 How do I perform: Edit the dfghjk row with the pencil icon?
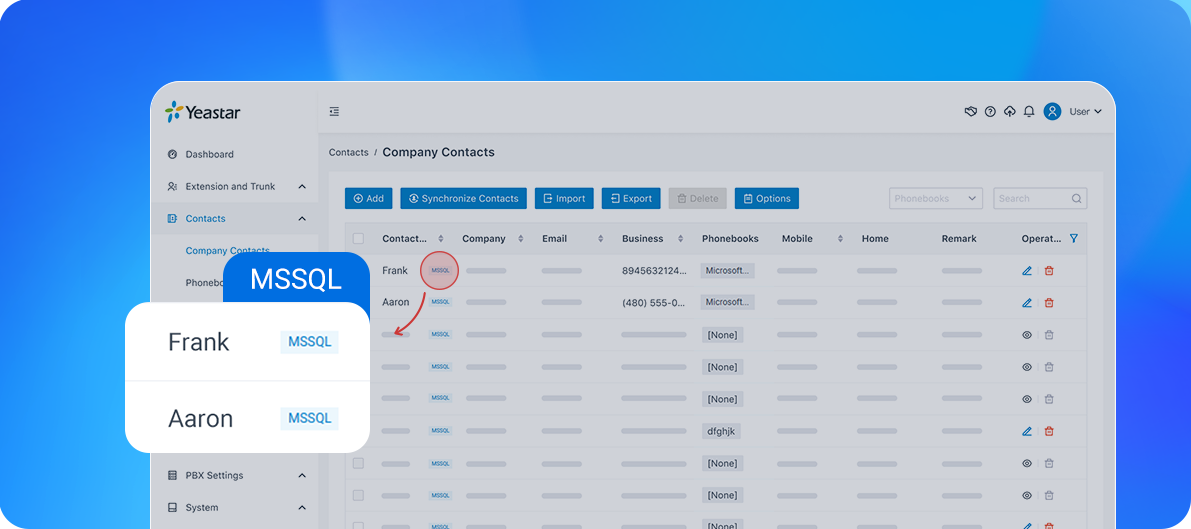1027,431
